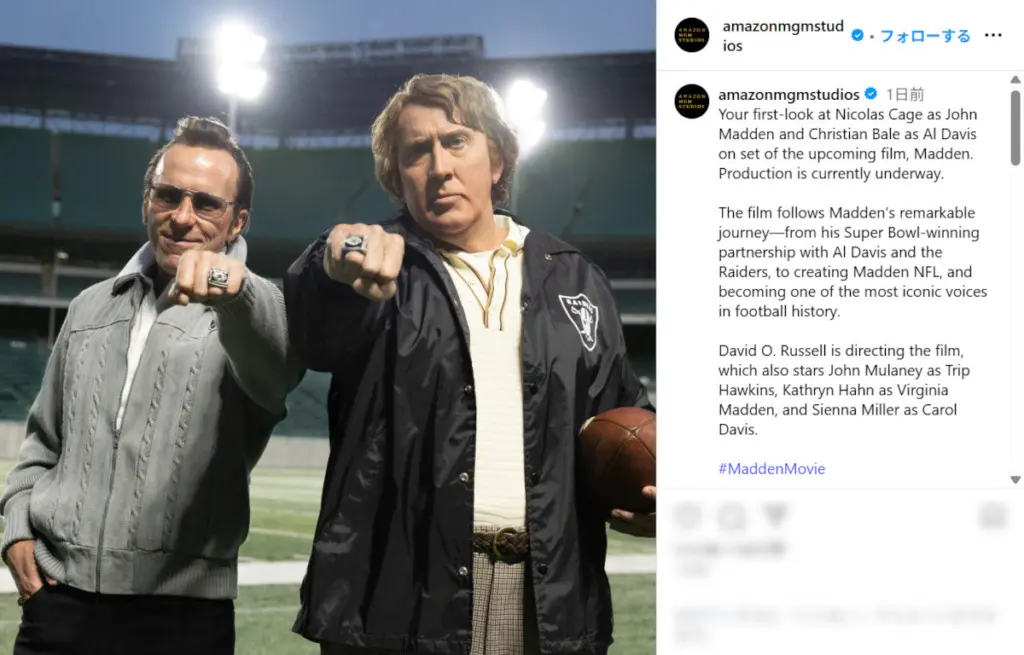Open the three-dot more options menu
Viewport: 1024px width, 655px height.
click(992, 35)
